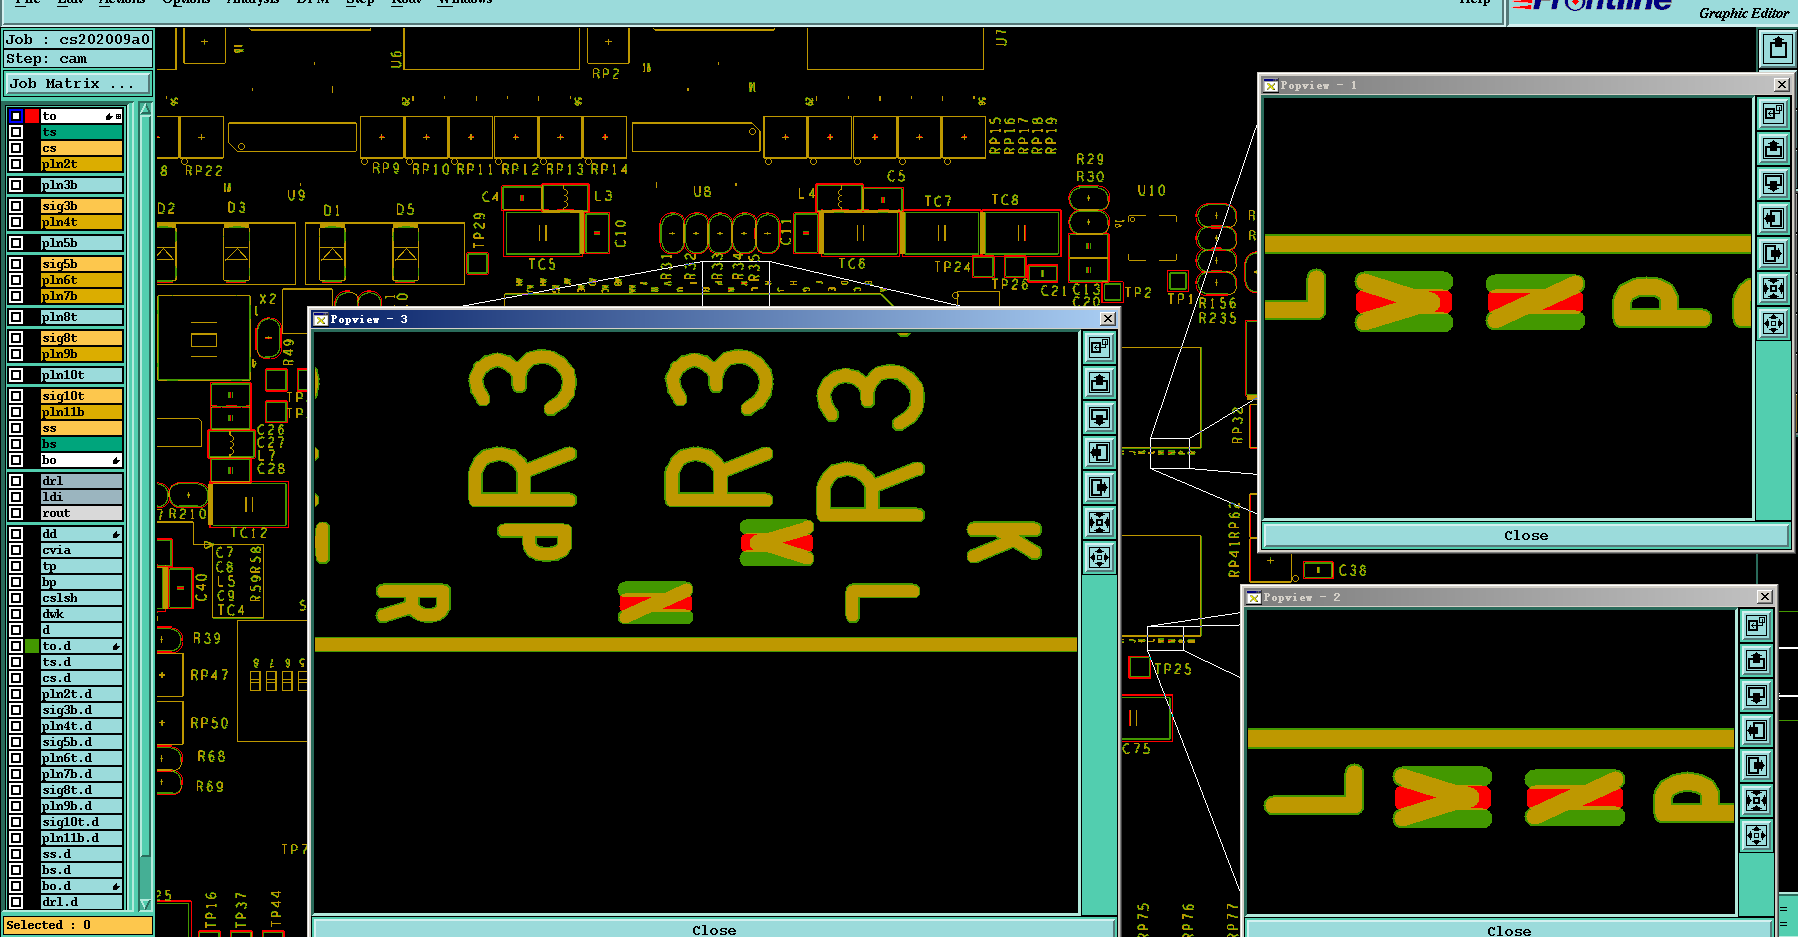Select the 'bs' layer name
Screen dimensions: 1798x937
[81, 444]
